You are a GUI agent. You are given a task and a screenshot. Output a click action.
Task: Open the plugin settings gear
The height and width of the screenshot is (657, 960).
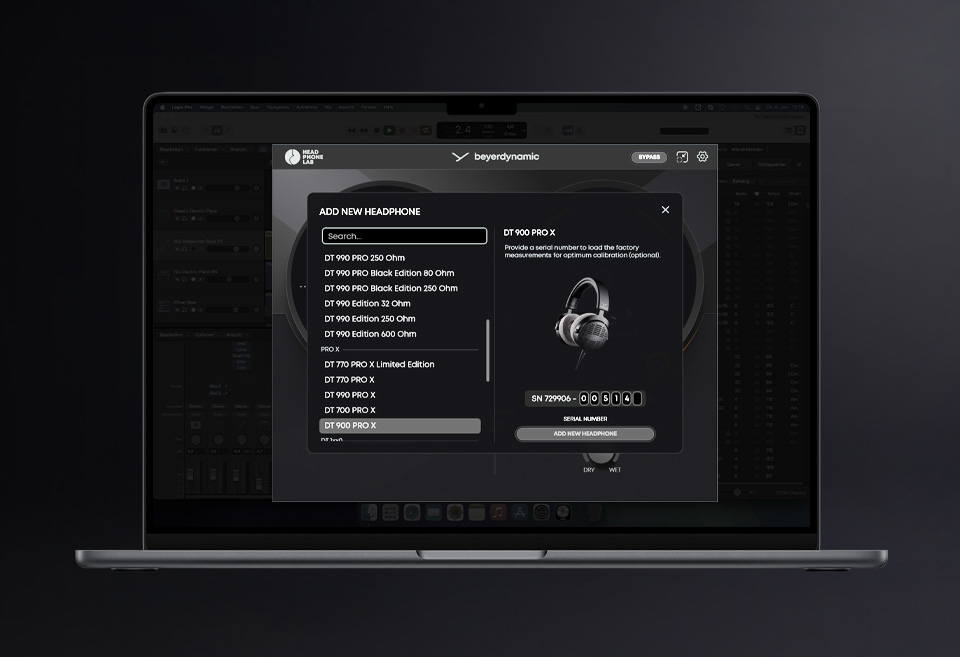click(x=702, y=157)
